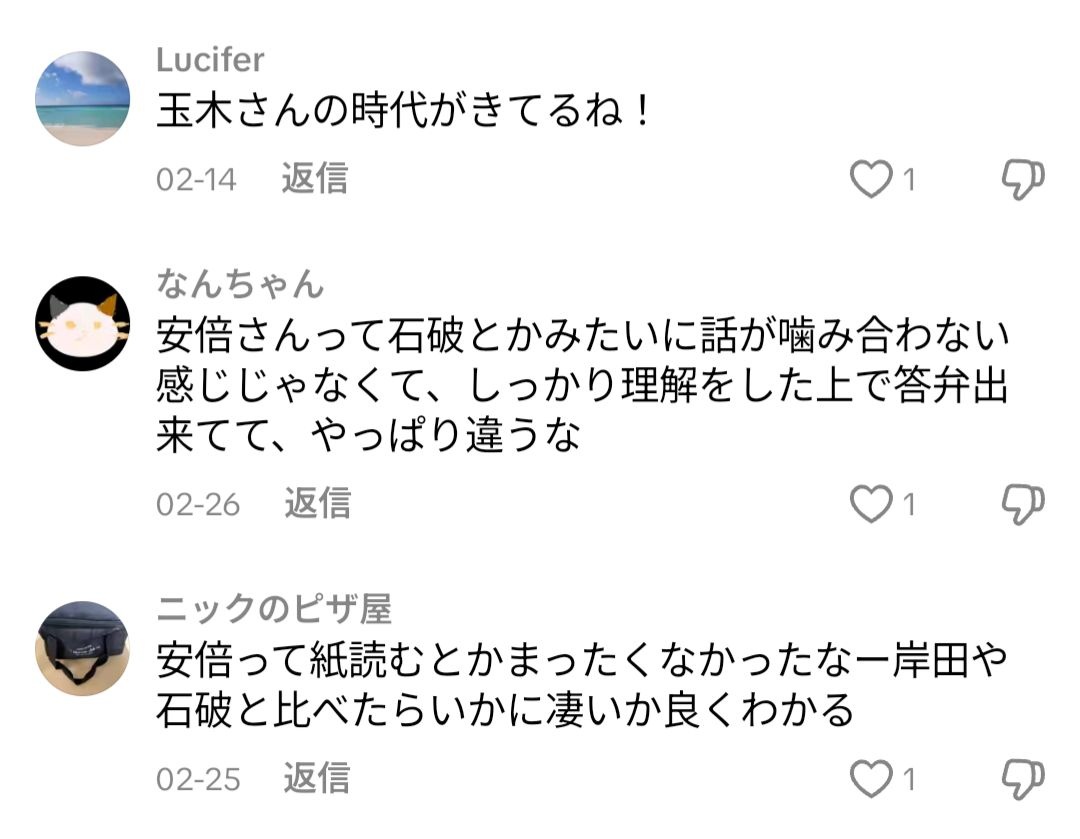Dislike ニックのピザ屋's comment
The height and width of the screenshot is (839, 1080).
(1022, 779)
